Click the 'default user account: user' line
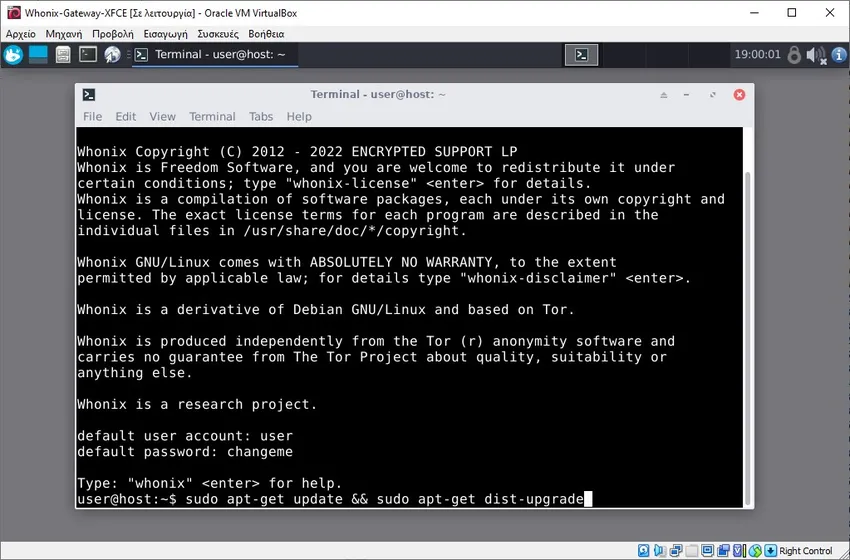The width and height of the screenshot is (850, 560). (x=185, y=436)
